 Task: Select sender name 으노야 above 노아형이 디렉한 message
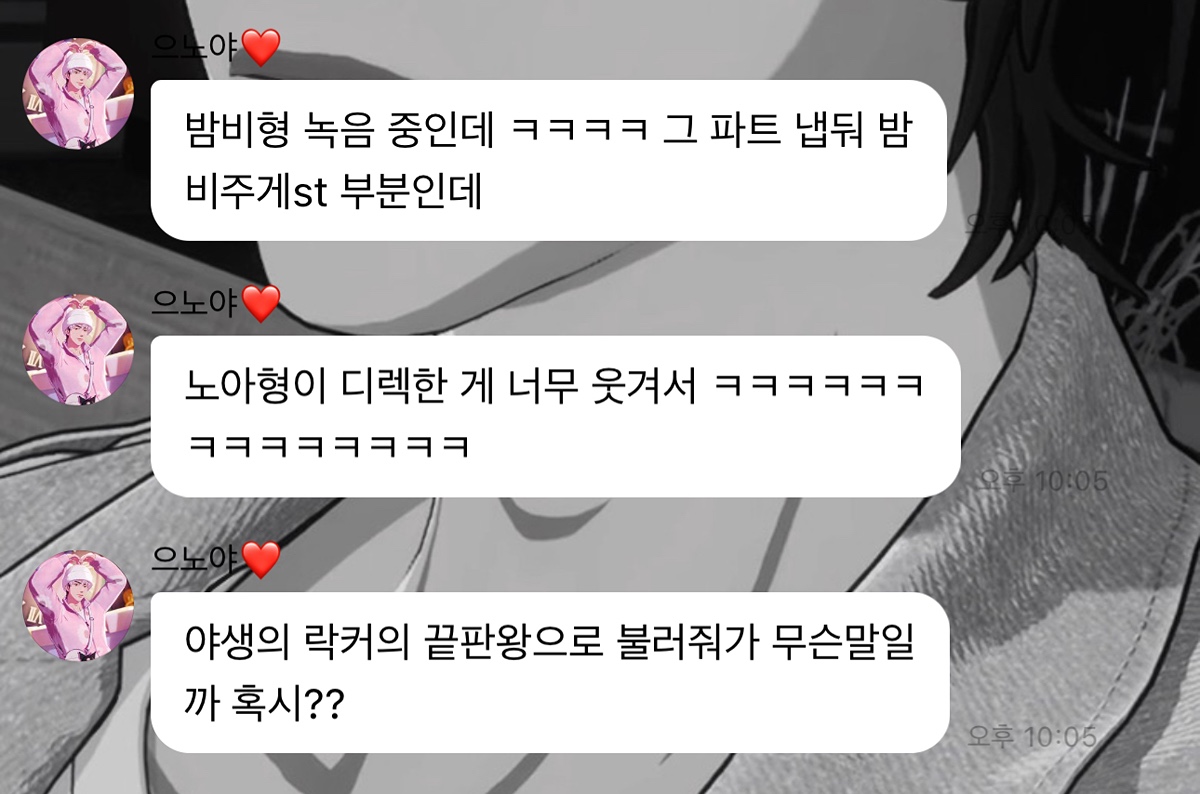196,303
